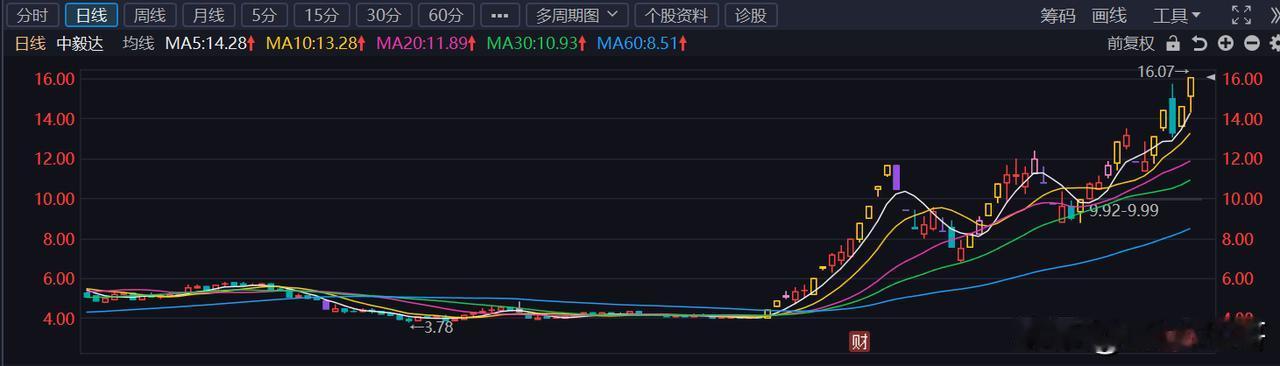The height and width of the screenshot is (366, 1280).
Task: Open more periods via ellipsis button
Action: 500,15
